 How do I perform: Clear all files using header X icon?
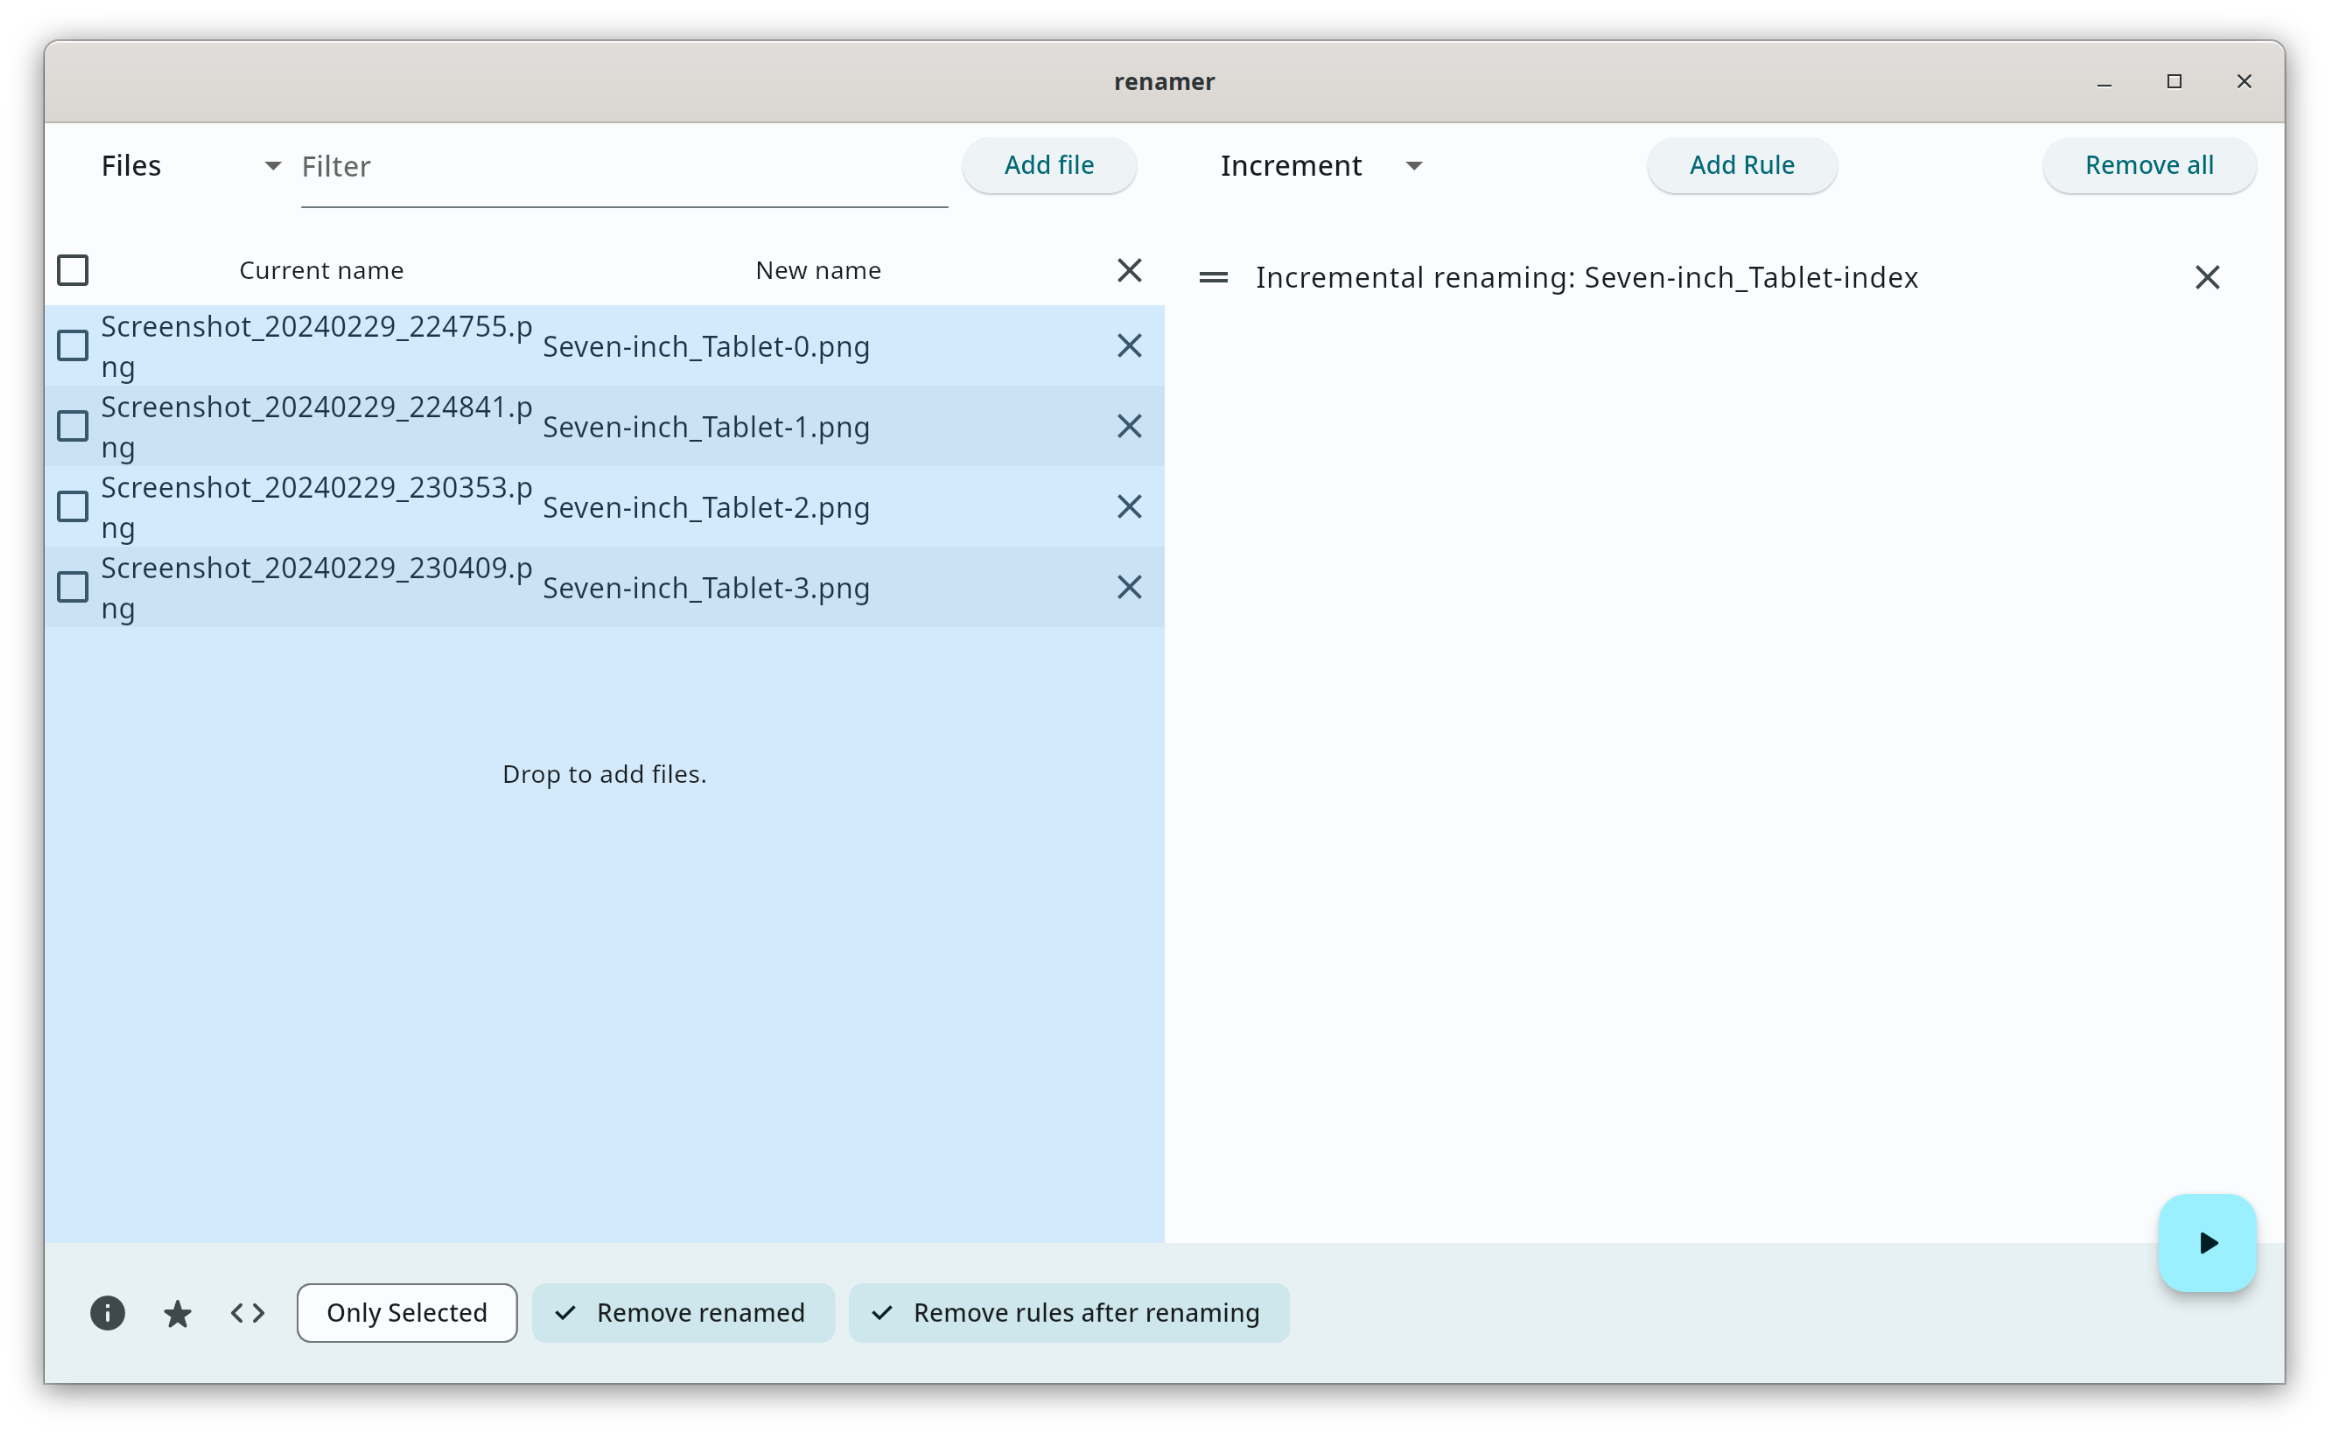(x=1129, y=270)
